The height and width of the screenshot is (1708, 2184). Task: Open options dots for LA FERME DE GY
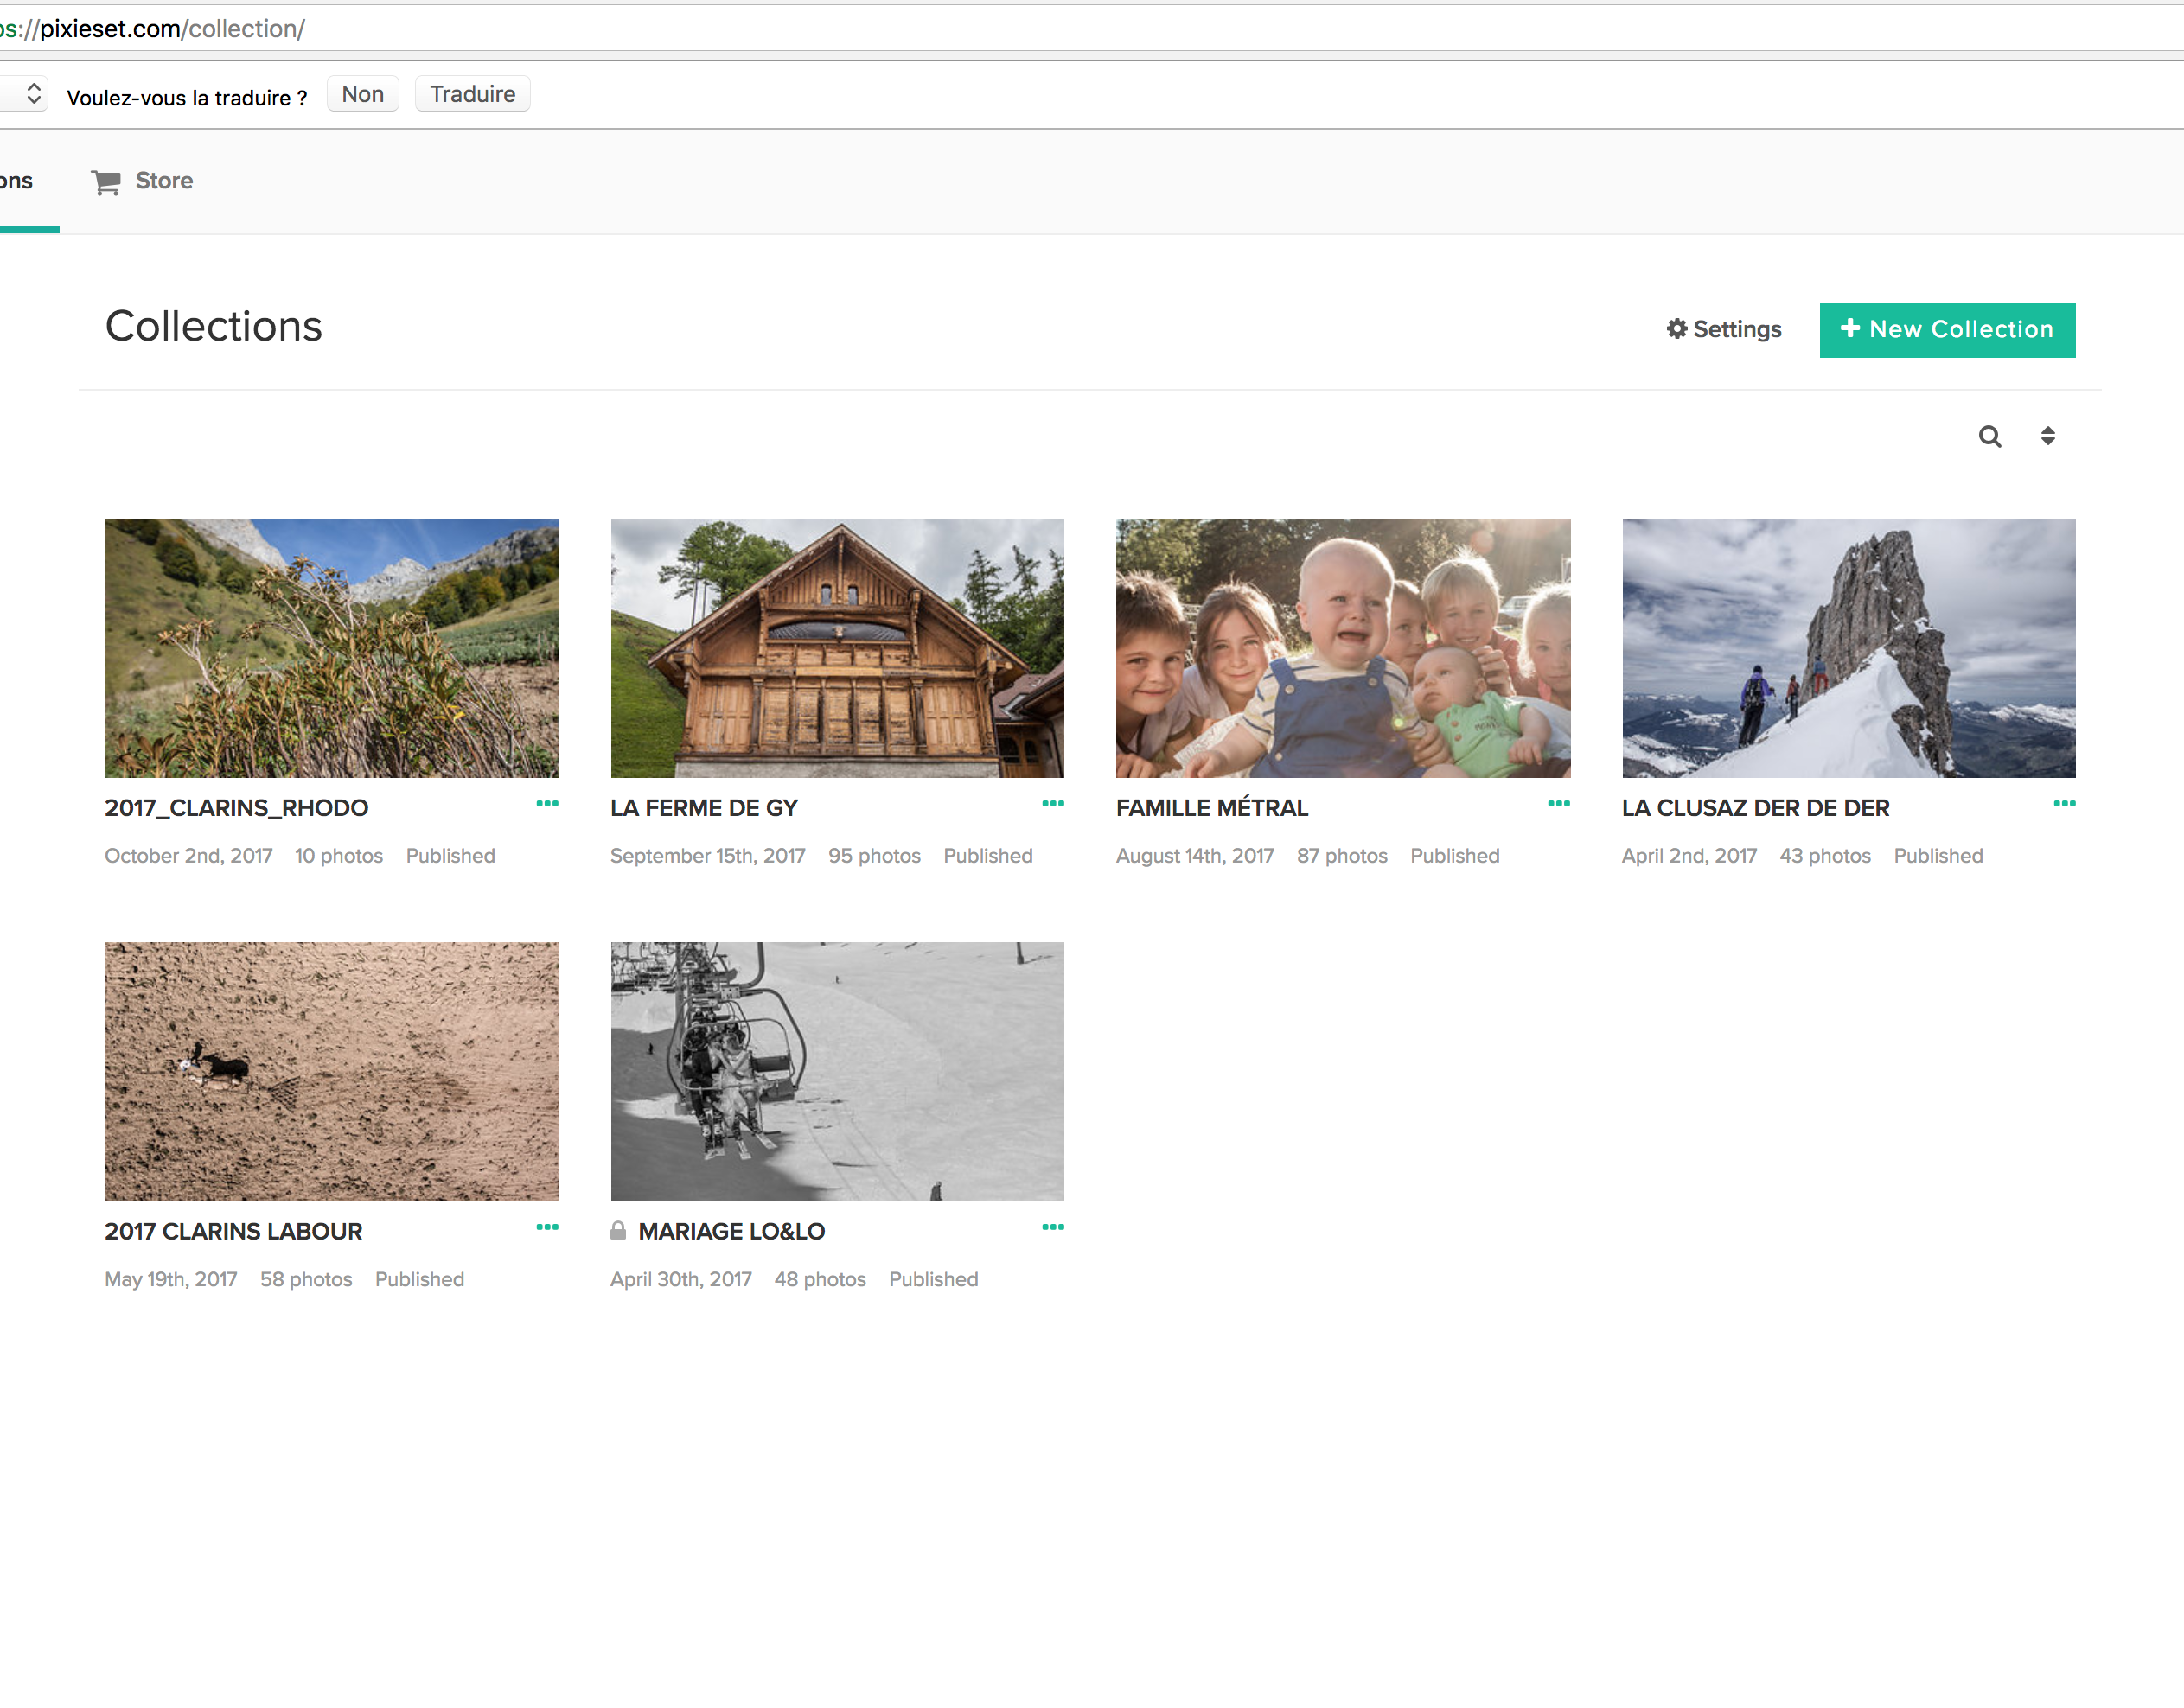point(1052,804)
